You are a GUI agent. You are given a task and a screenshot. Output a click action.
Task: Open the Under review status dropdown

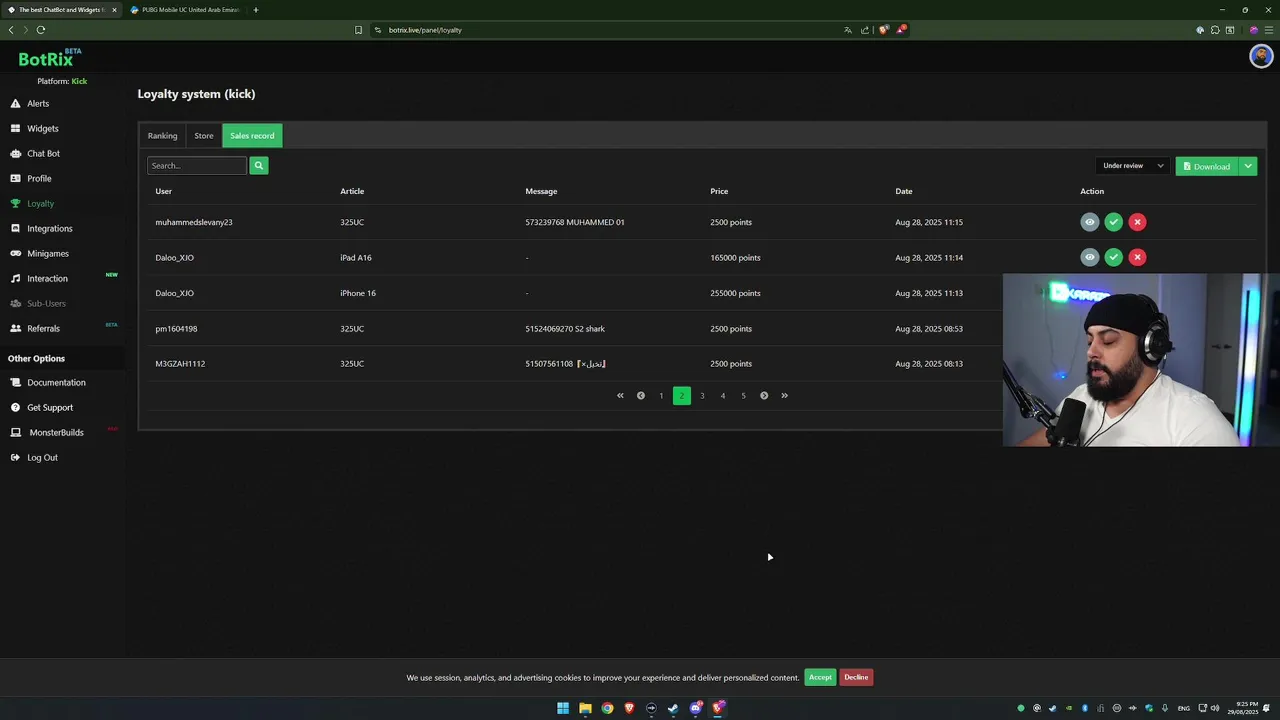[x=1133, y=166]
